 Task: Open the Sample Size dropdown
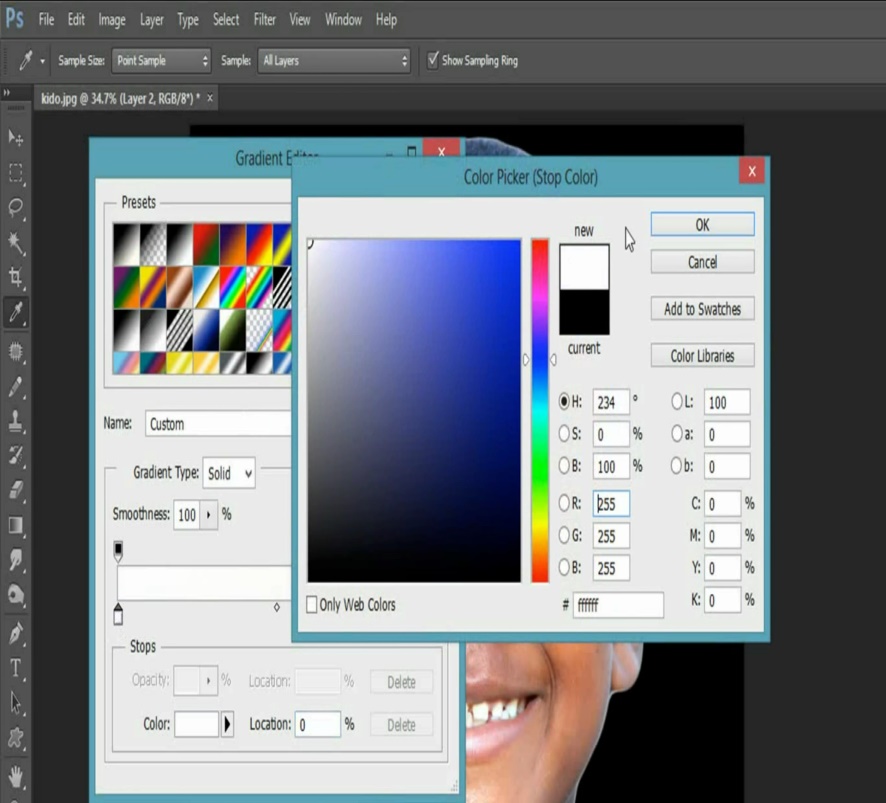(161, 60)
